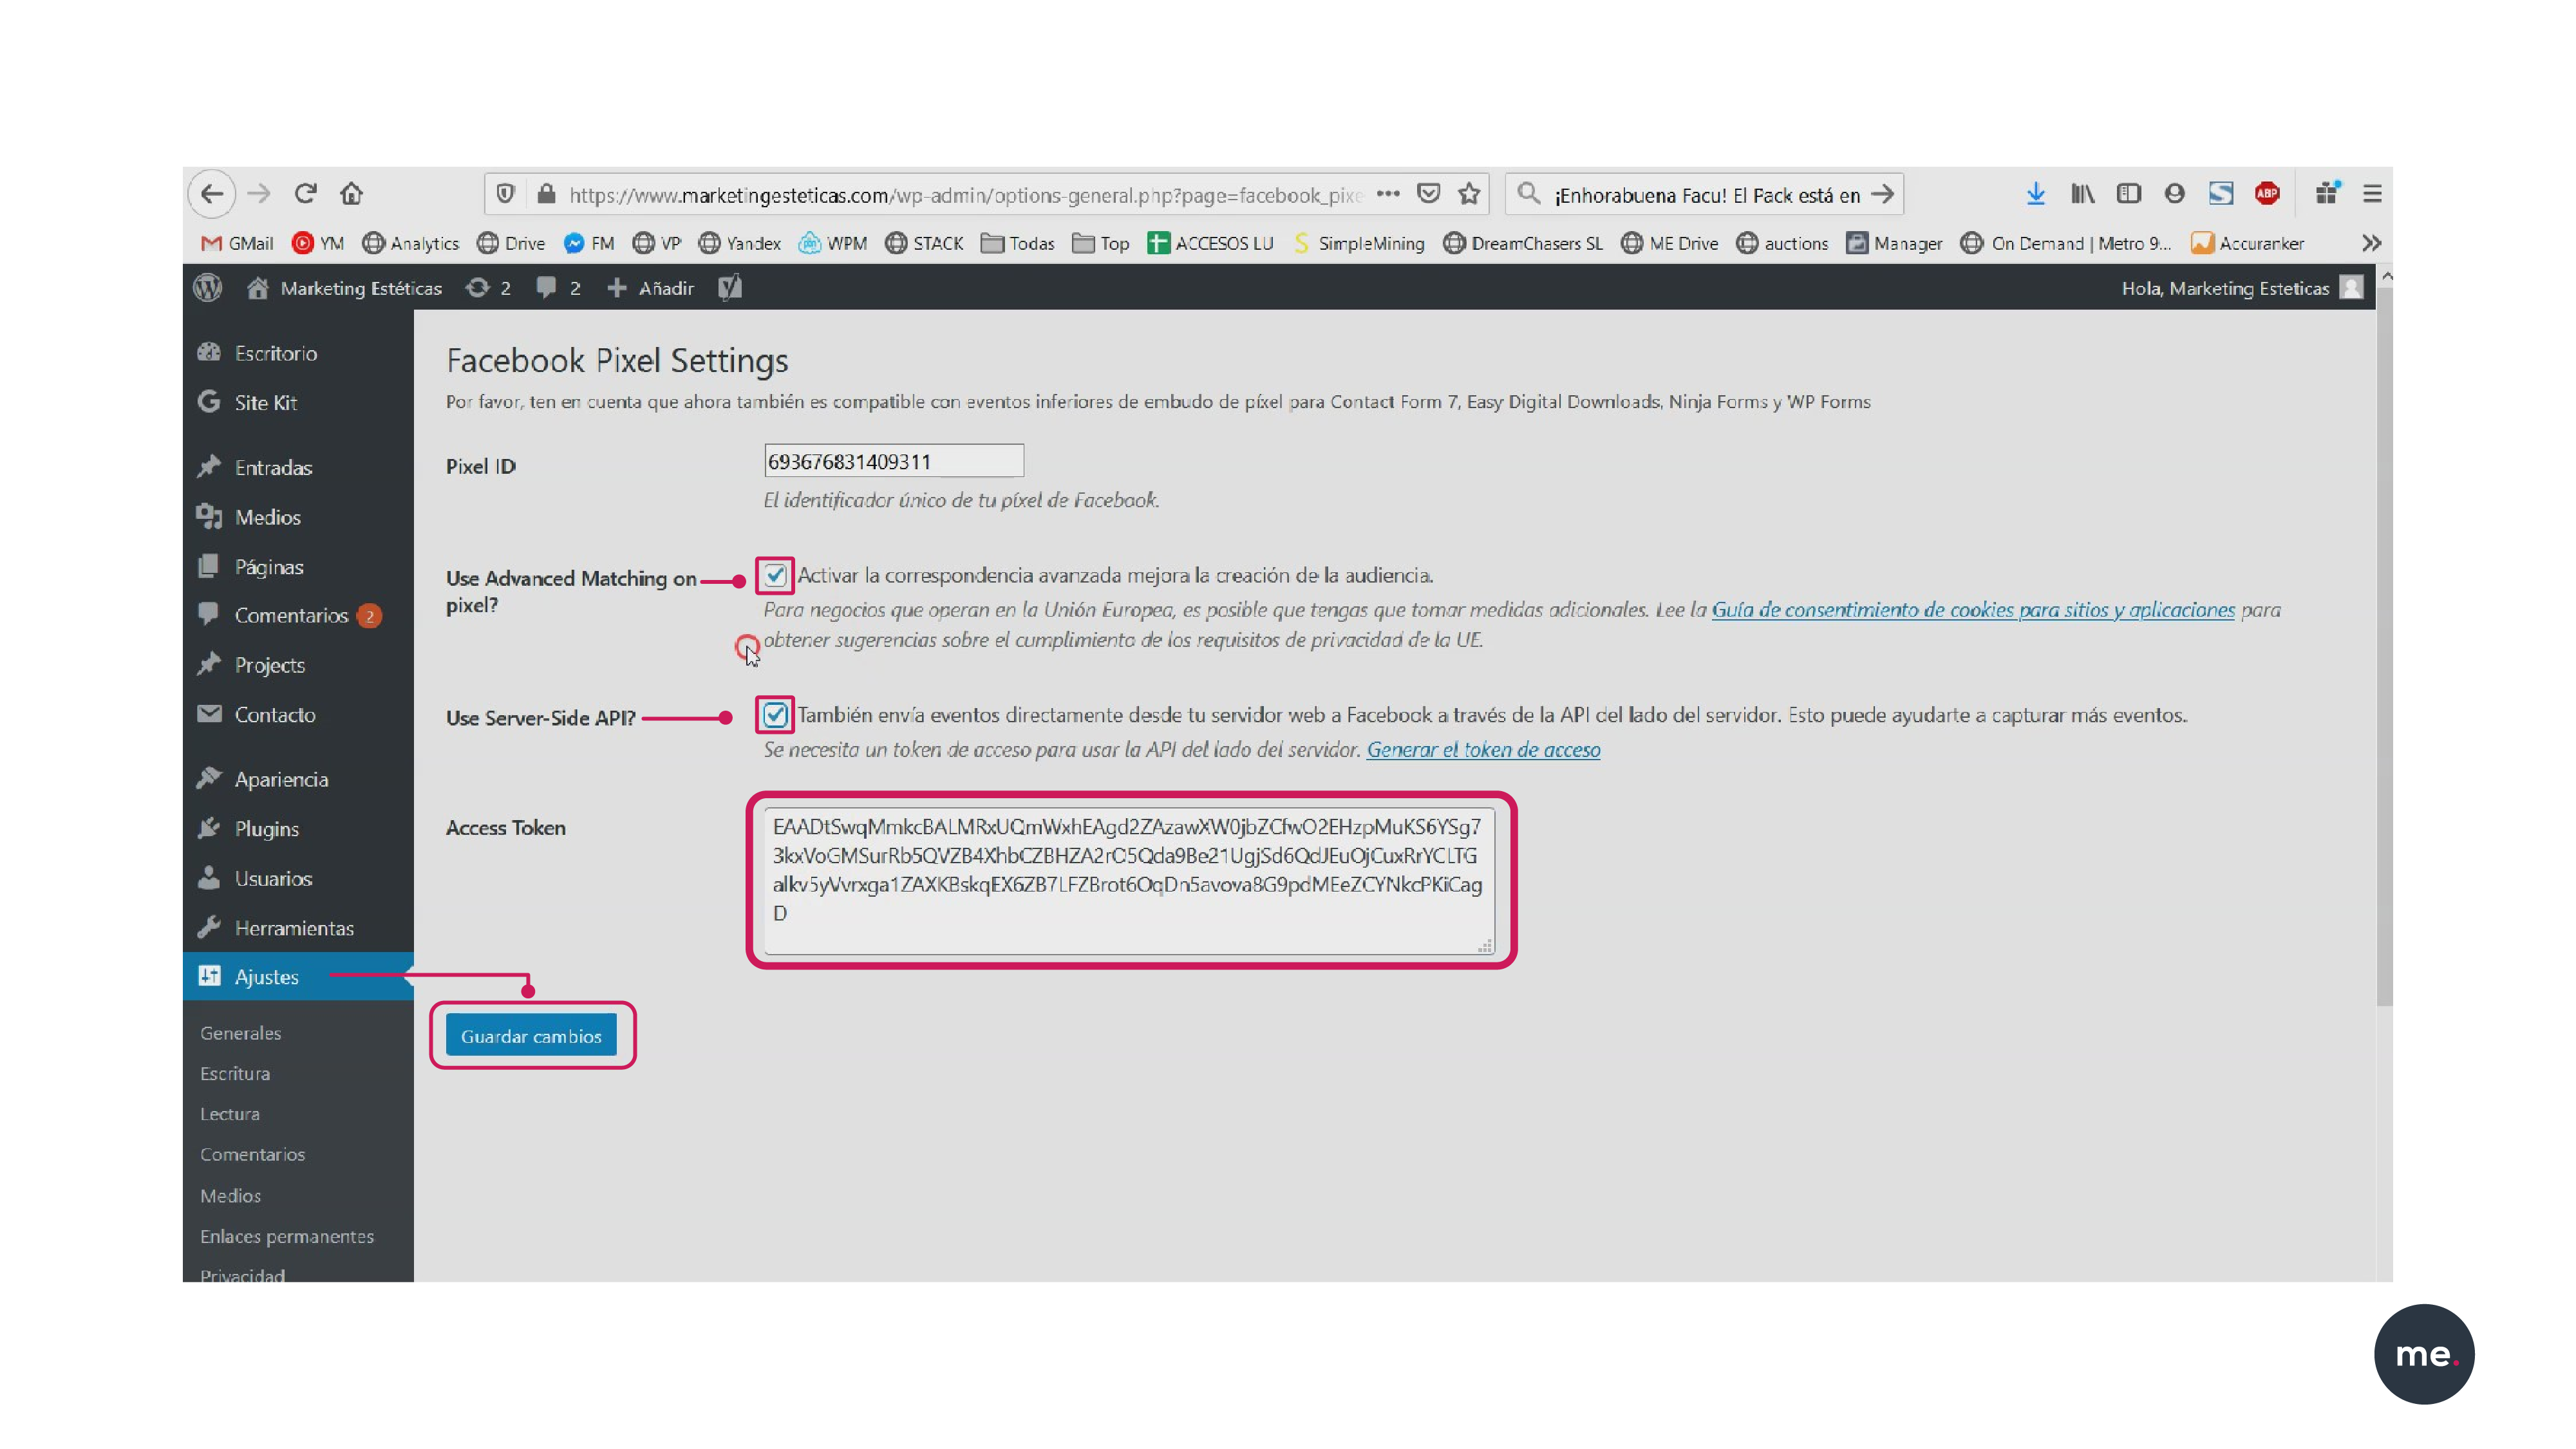Expand bookmarks overflow double chevron

coord(2371,243)
